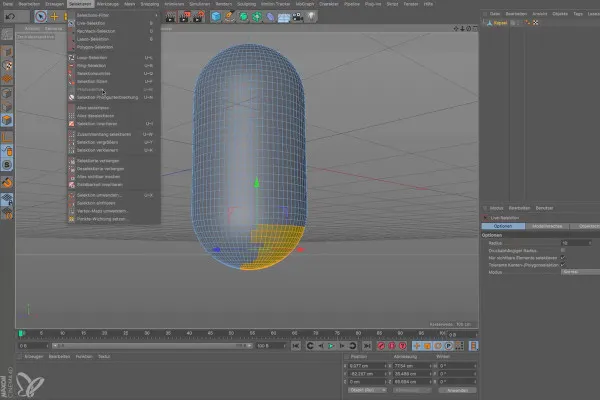Viewport: 600px width, 400px height.
Task: Click the record keyframe red button
Action: (x=383, y=345)
